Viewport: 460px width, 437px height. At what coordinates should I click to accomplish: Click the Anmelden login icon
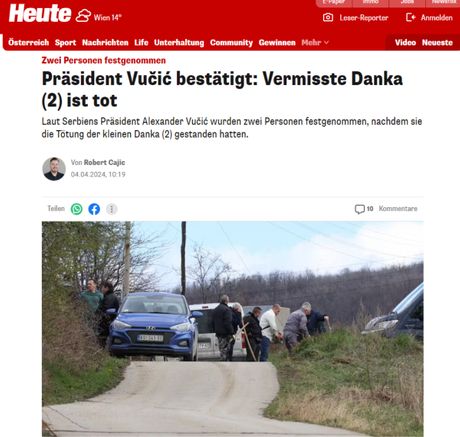pos(410,17)
